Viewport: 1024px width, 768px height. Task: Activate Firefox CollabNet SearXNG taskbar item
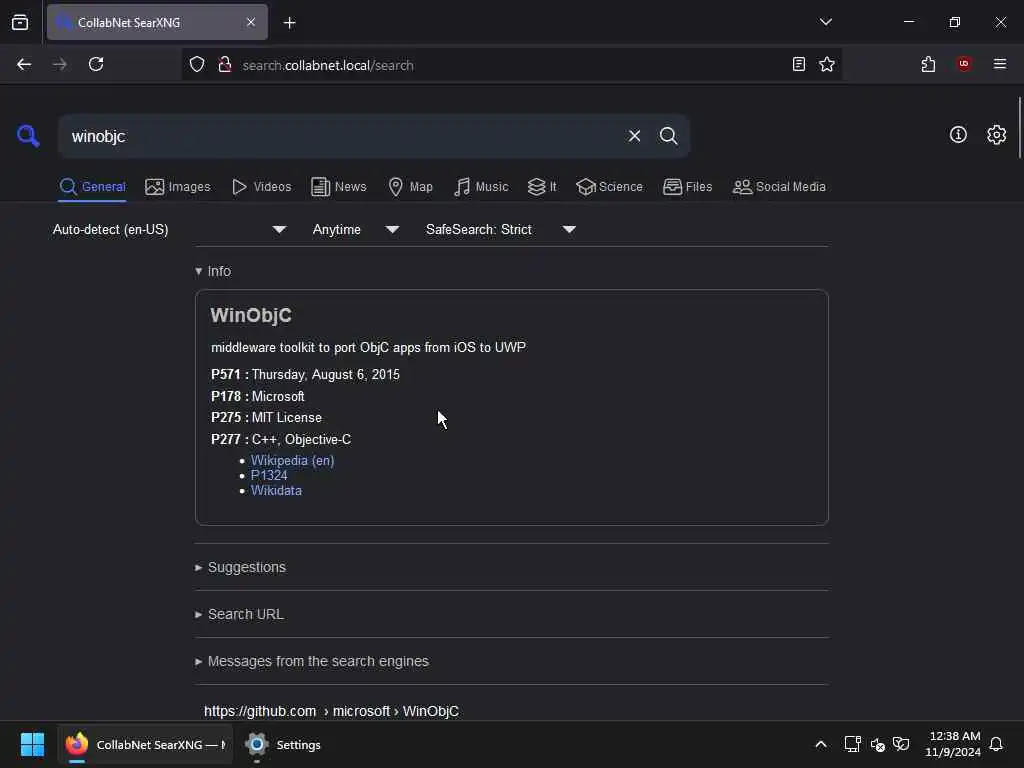tap(145, 744)
